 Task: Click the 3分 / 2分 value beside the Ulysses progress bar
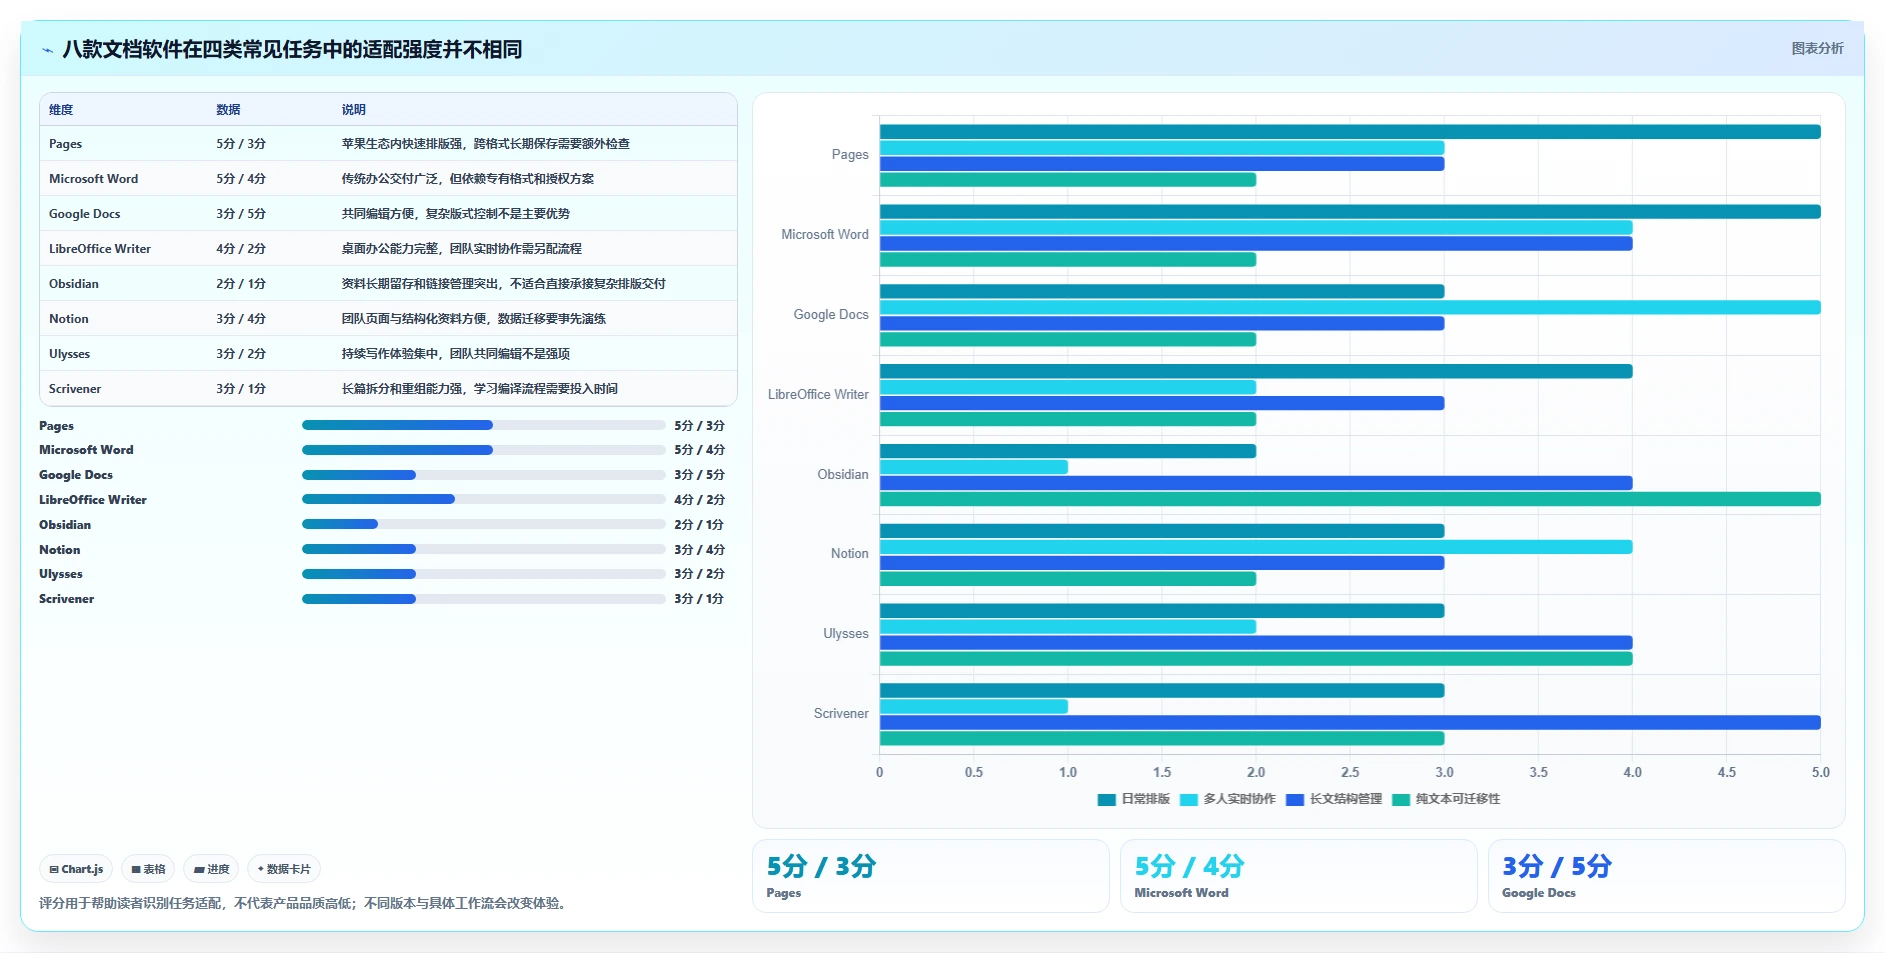pos(699,574)
